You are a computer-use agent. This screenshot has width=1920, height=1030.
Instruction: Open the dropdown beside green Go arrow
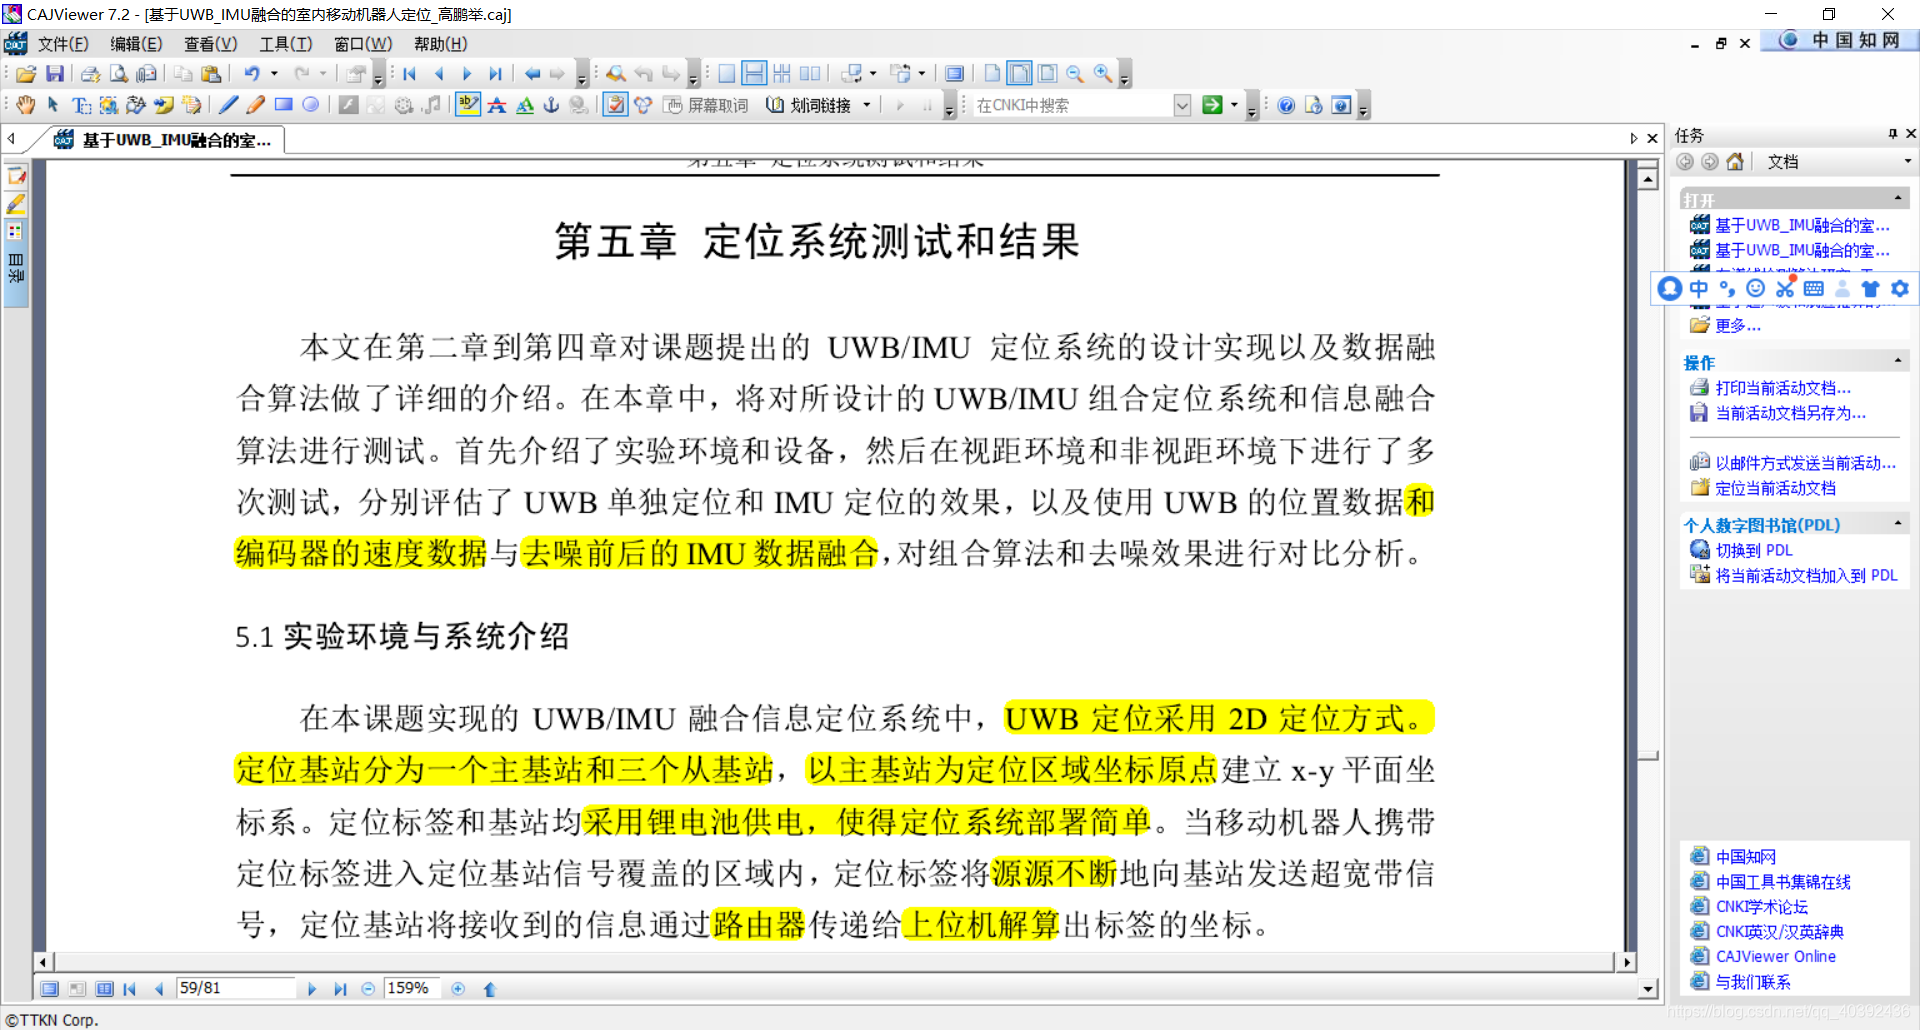pyautogui.click(x=1234, y=105)
